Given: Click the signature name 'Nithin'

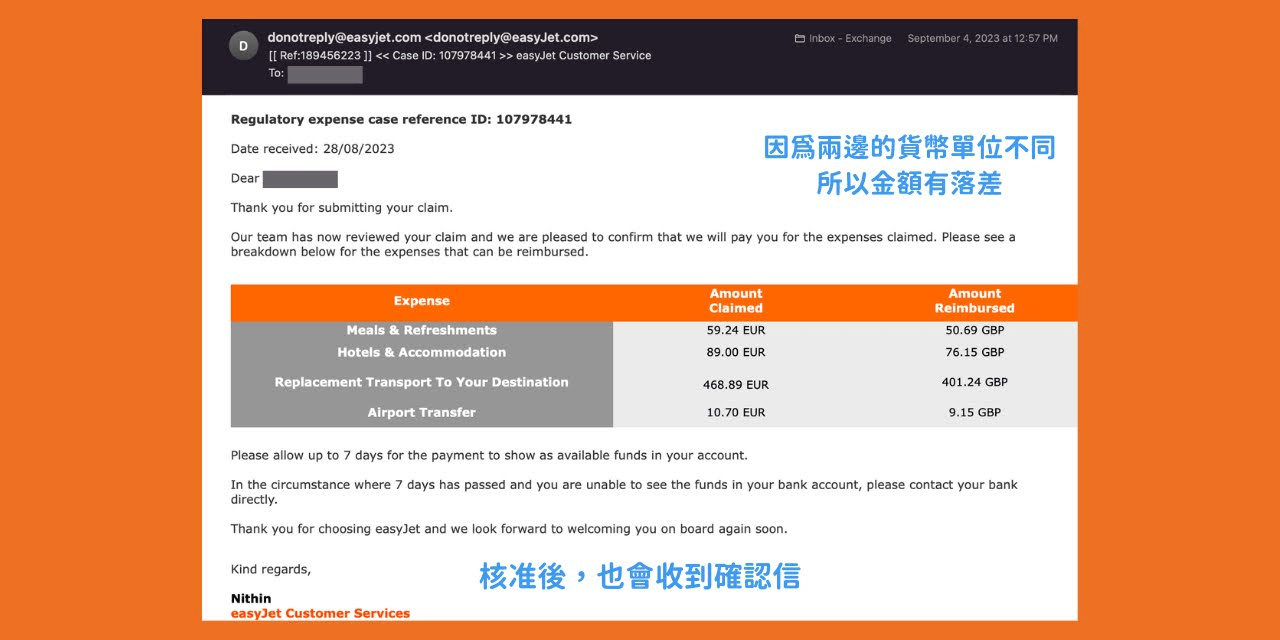Looking at the screenshot, I should (x=251, y=599).
